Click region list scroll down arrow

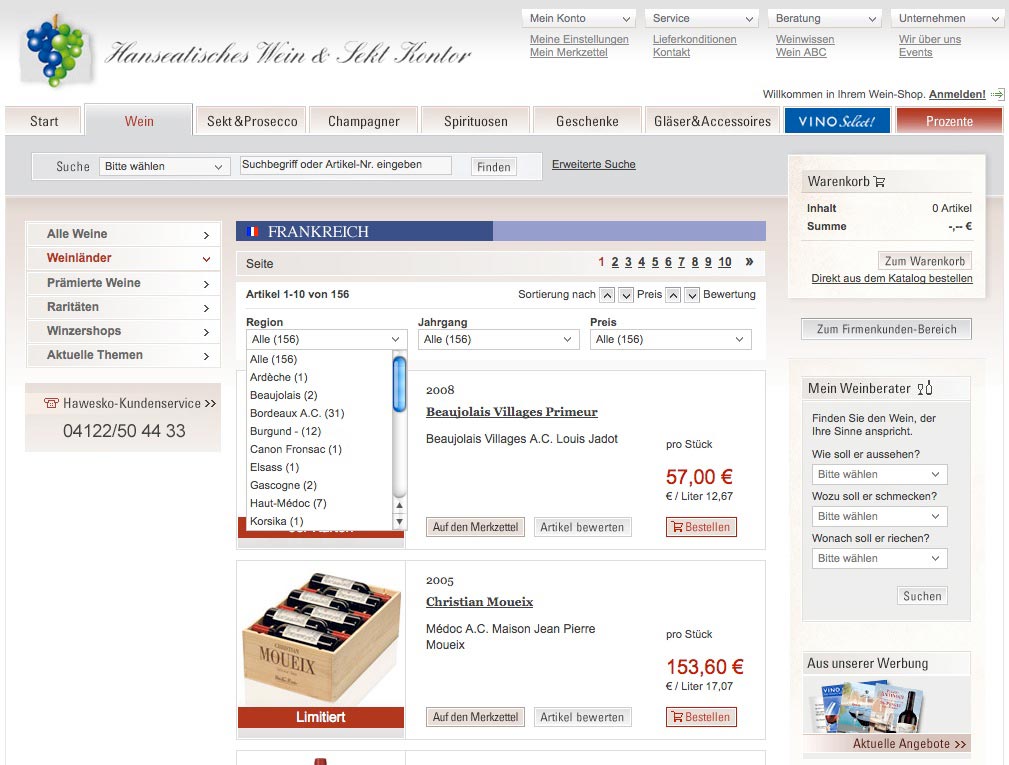pyautogui.click(x=400, y=521)
